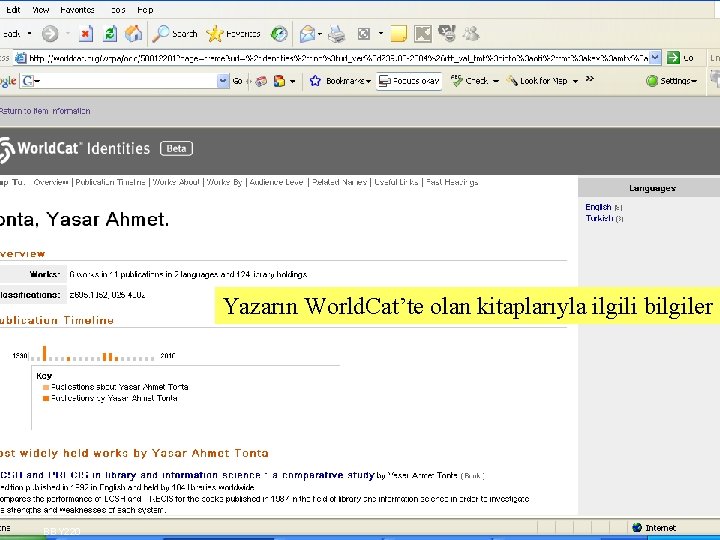
Task: Open Favorites star toolbar button
Action: point(233,34)
